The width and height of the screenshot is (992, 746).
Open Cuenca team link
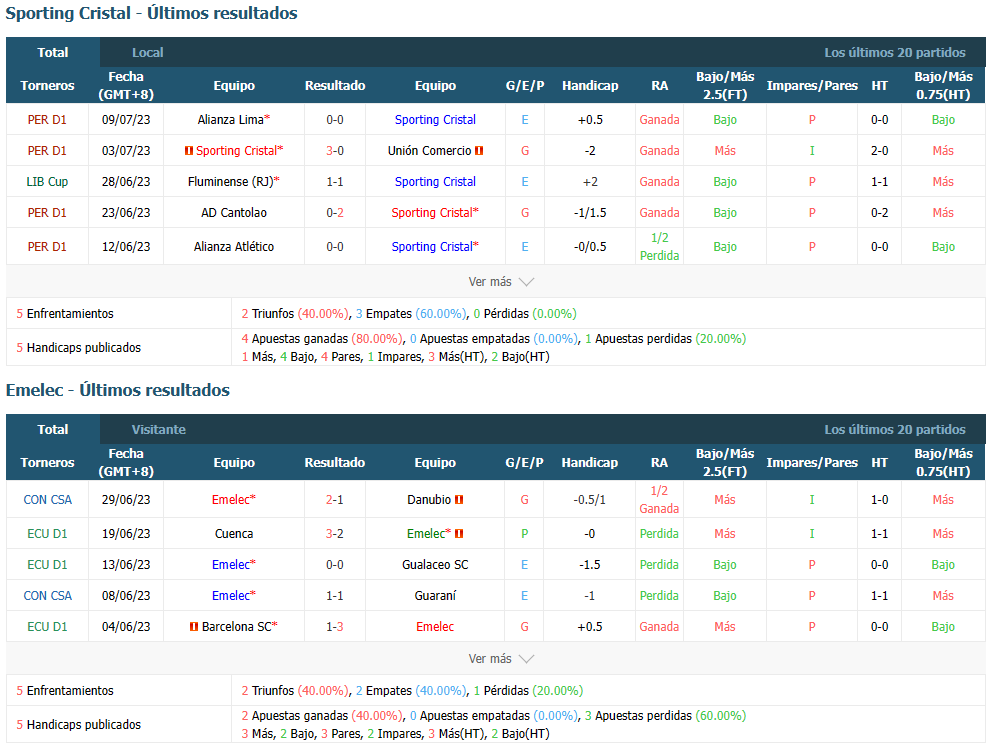coord(234,533)
